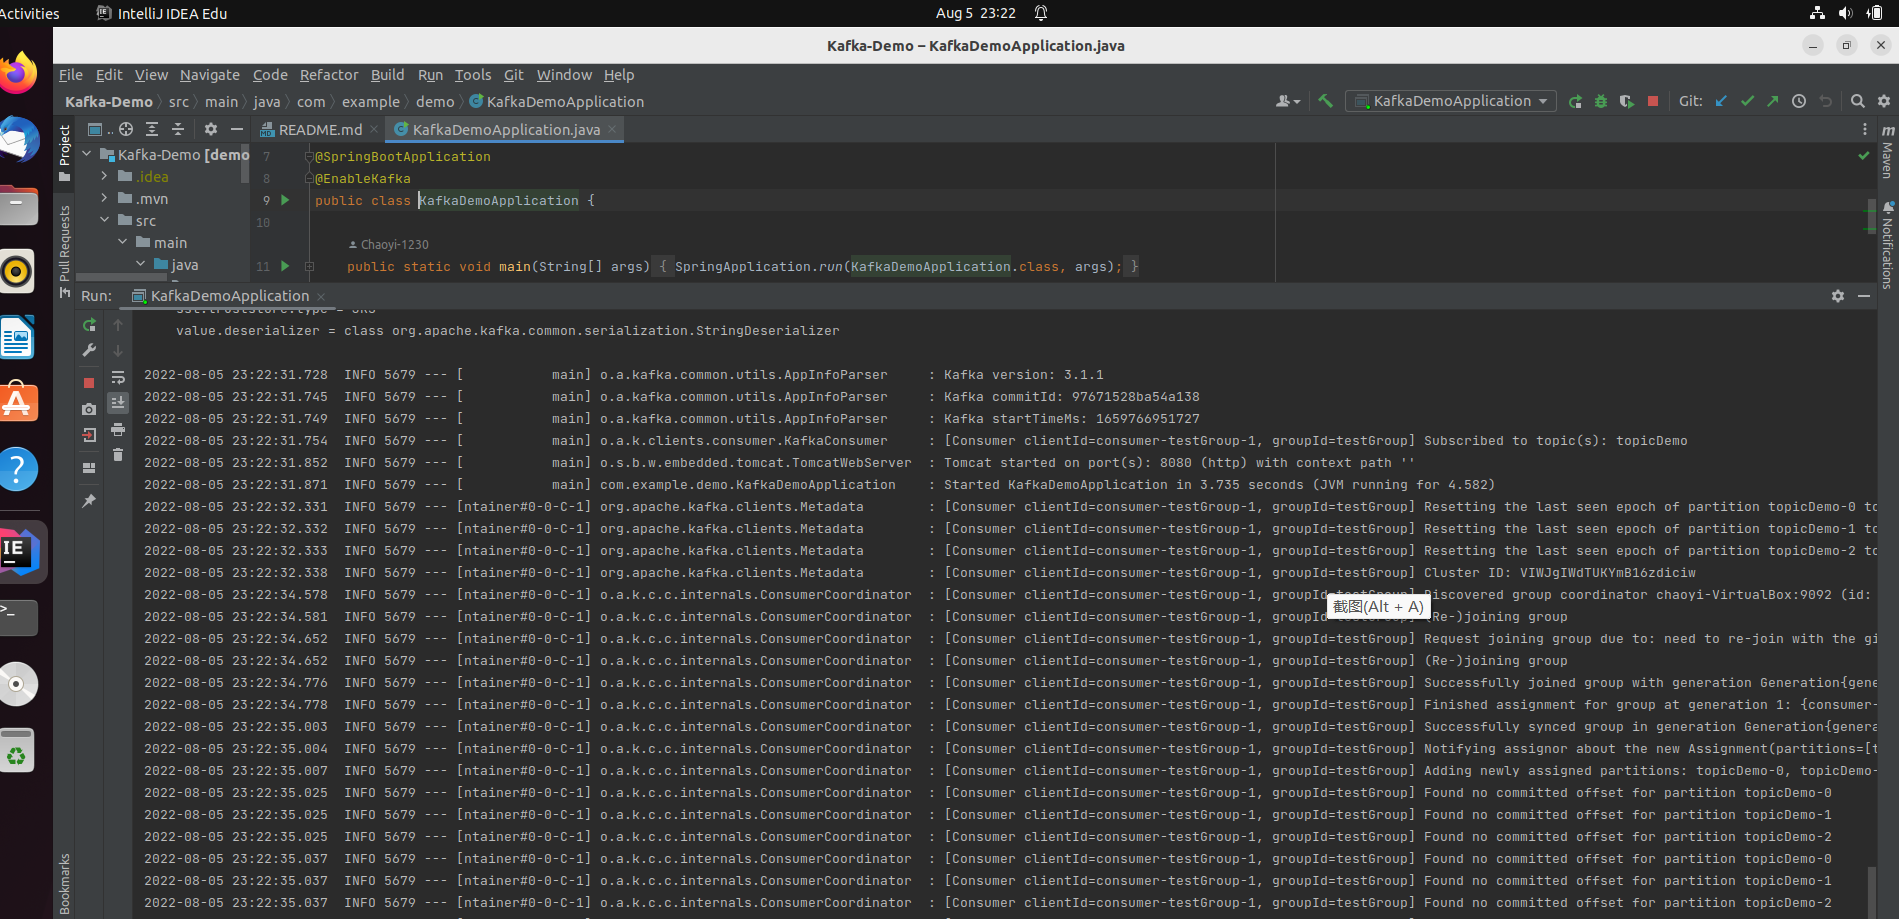Open KafkaDemoApplication run configuration dropdown
This screenshot has width=1899, height=919.
[1451, 101]
